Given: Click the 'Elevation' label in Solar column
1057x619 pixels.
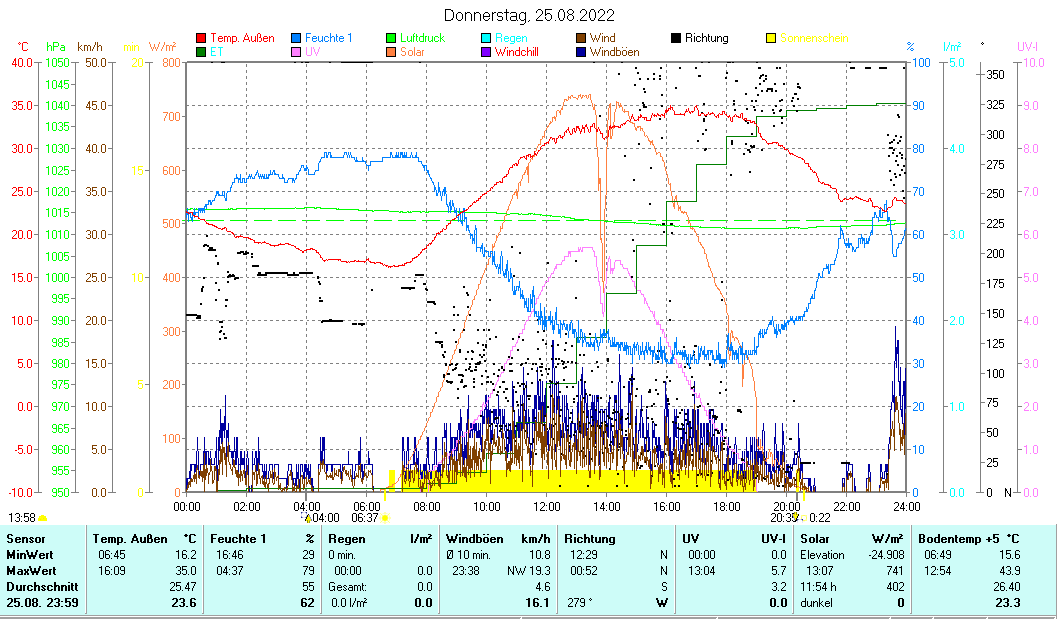Looking at the screenshot, I should (822, 555).
